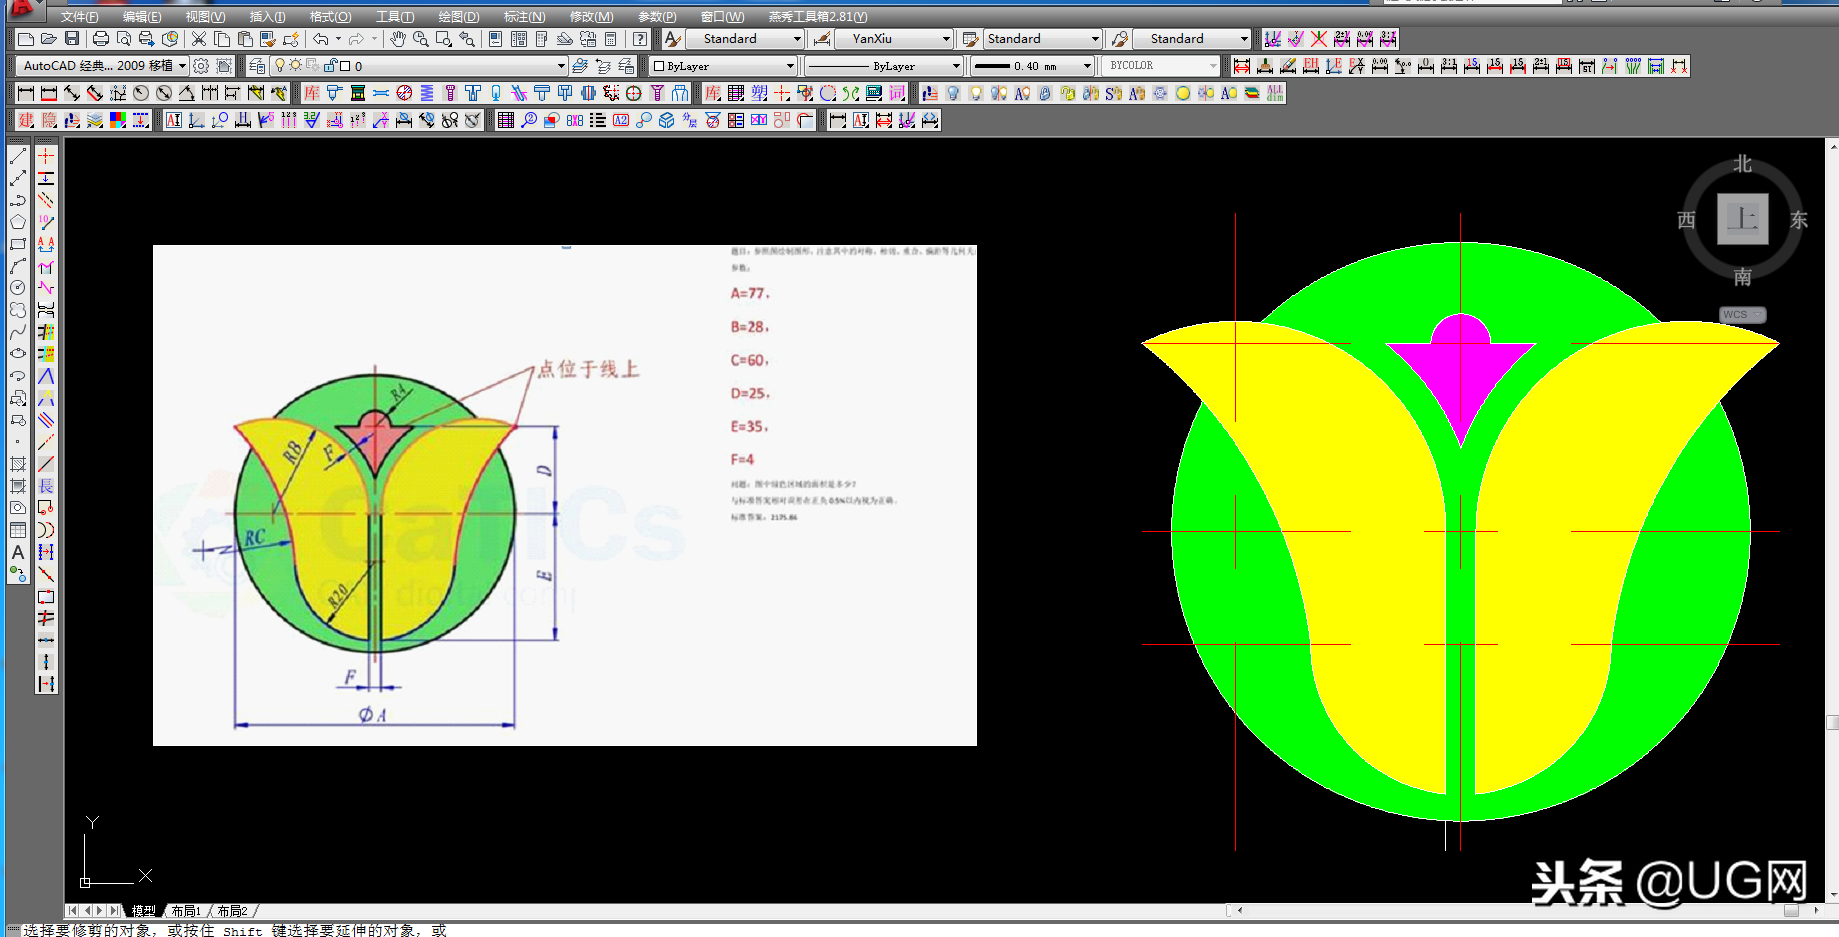This screenshot has width=1839, height=937.
Task: Open the 0.40 mm lineweight dropdown
Action: (1087, 66)
